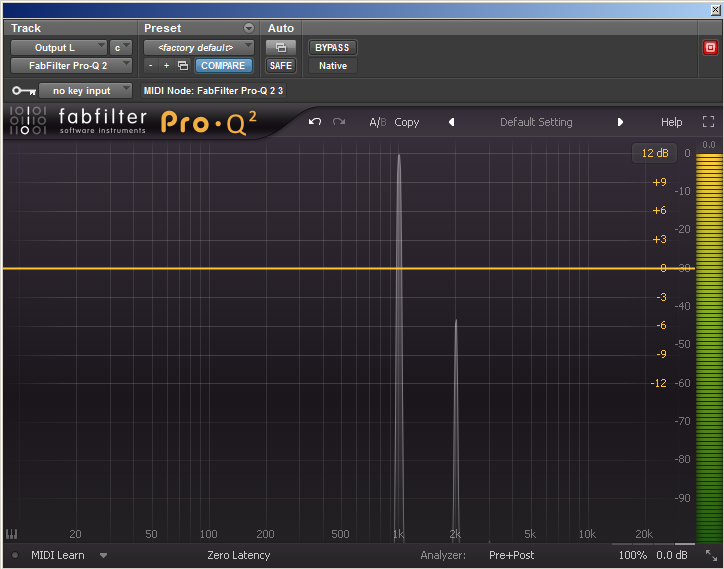This screenshot has height=569, width=724.
Task: Click the redo arrow icon
Action: tap(339, 122)
